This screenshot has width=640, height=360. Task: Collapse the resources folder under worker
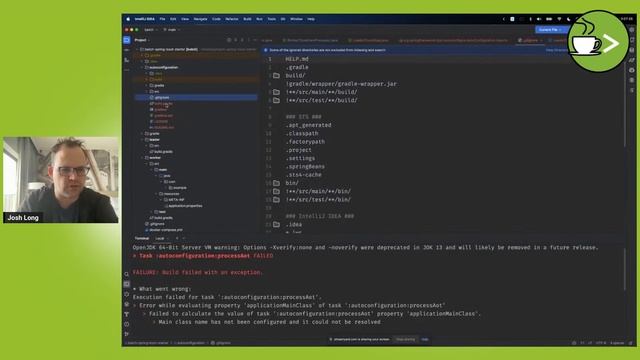(x=156, y=194)
